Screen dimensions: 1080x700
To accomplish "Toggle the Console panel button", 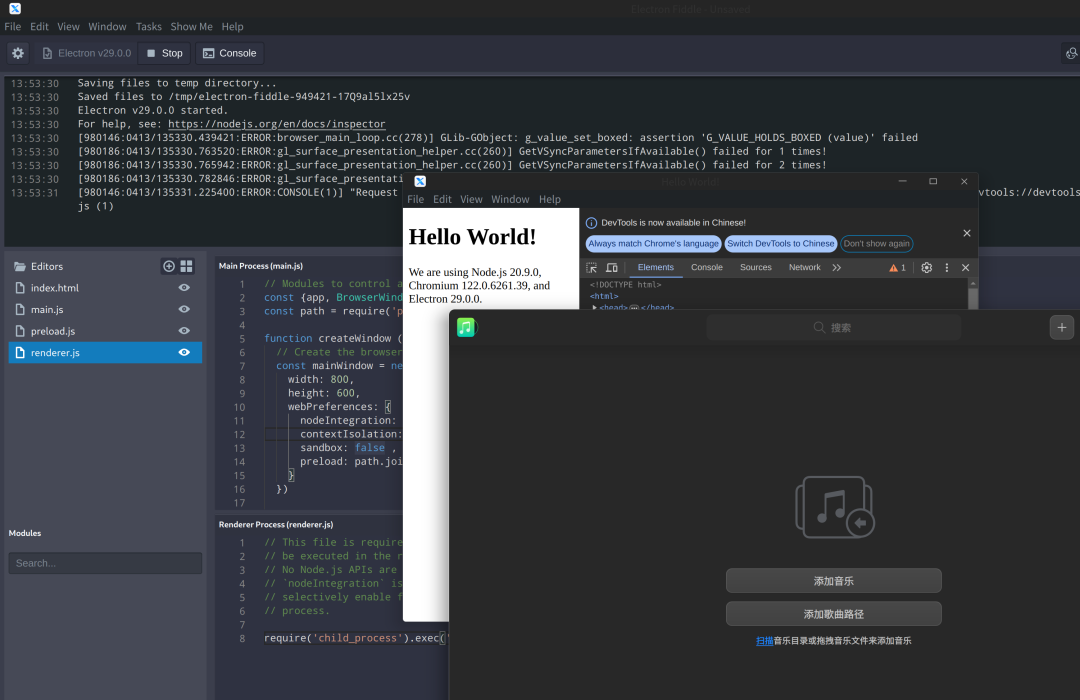I will pos(229,53).
